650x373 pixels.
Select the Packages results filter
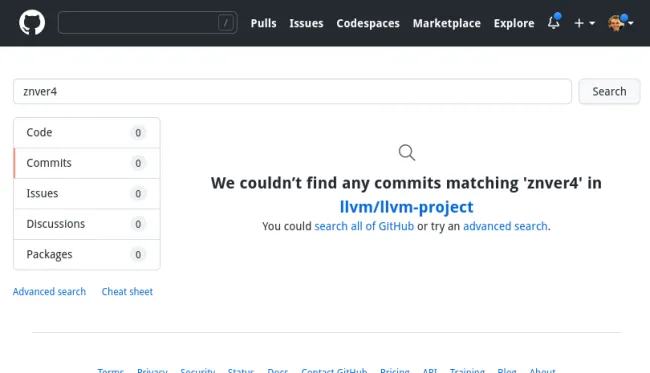pyautogui.click(x=87, y=254)
